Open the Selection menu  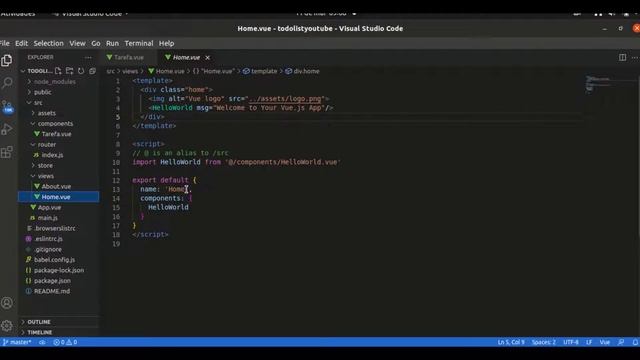pos(49,43)
